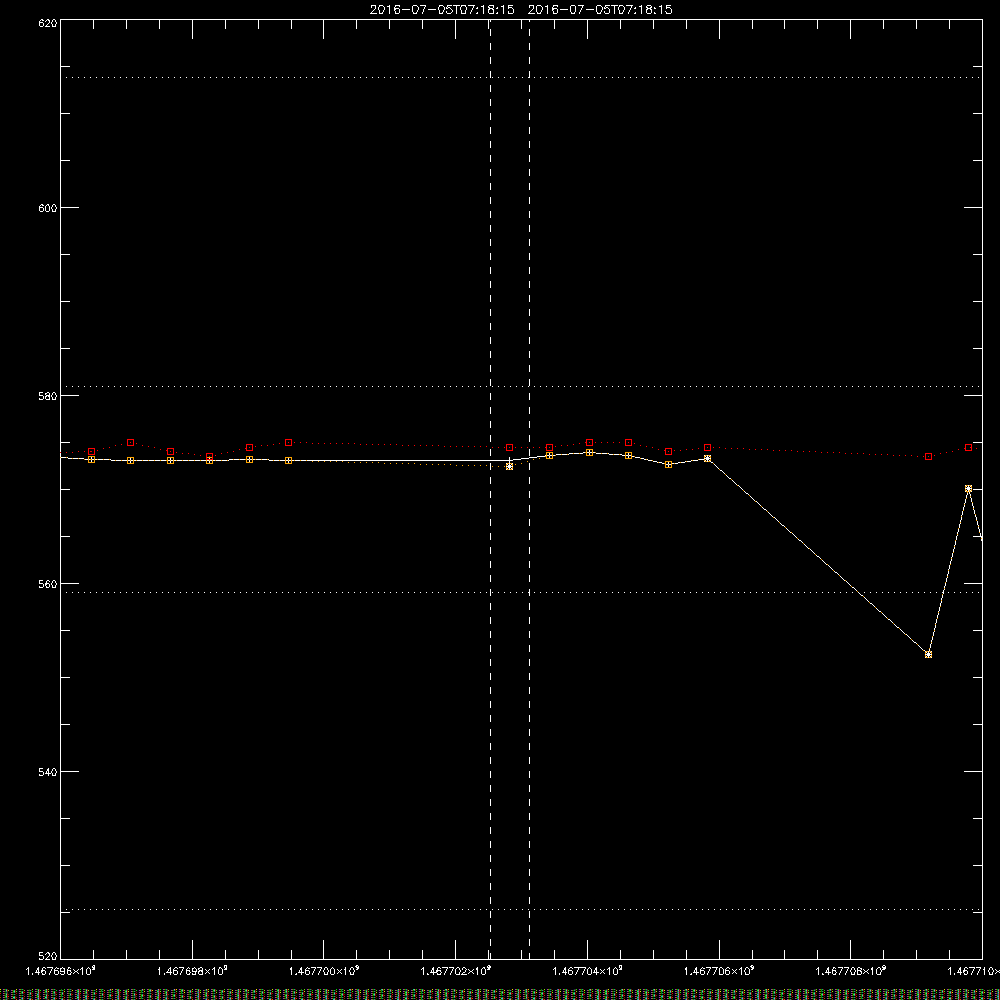Select x-axis label 1.467696×10⁹
This screenshot has height=1000, width=1000.
coord(60,971)
